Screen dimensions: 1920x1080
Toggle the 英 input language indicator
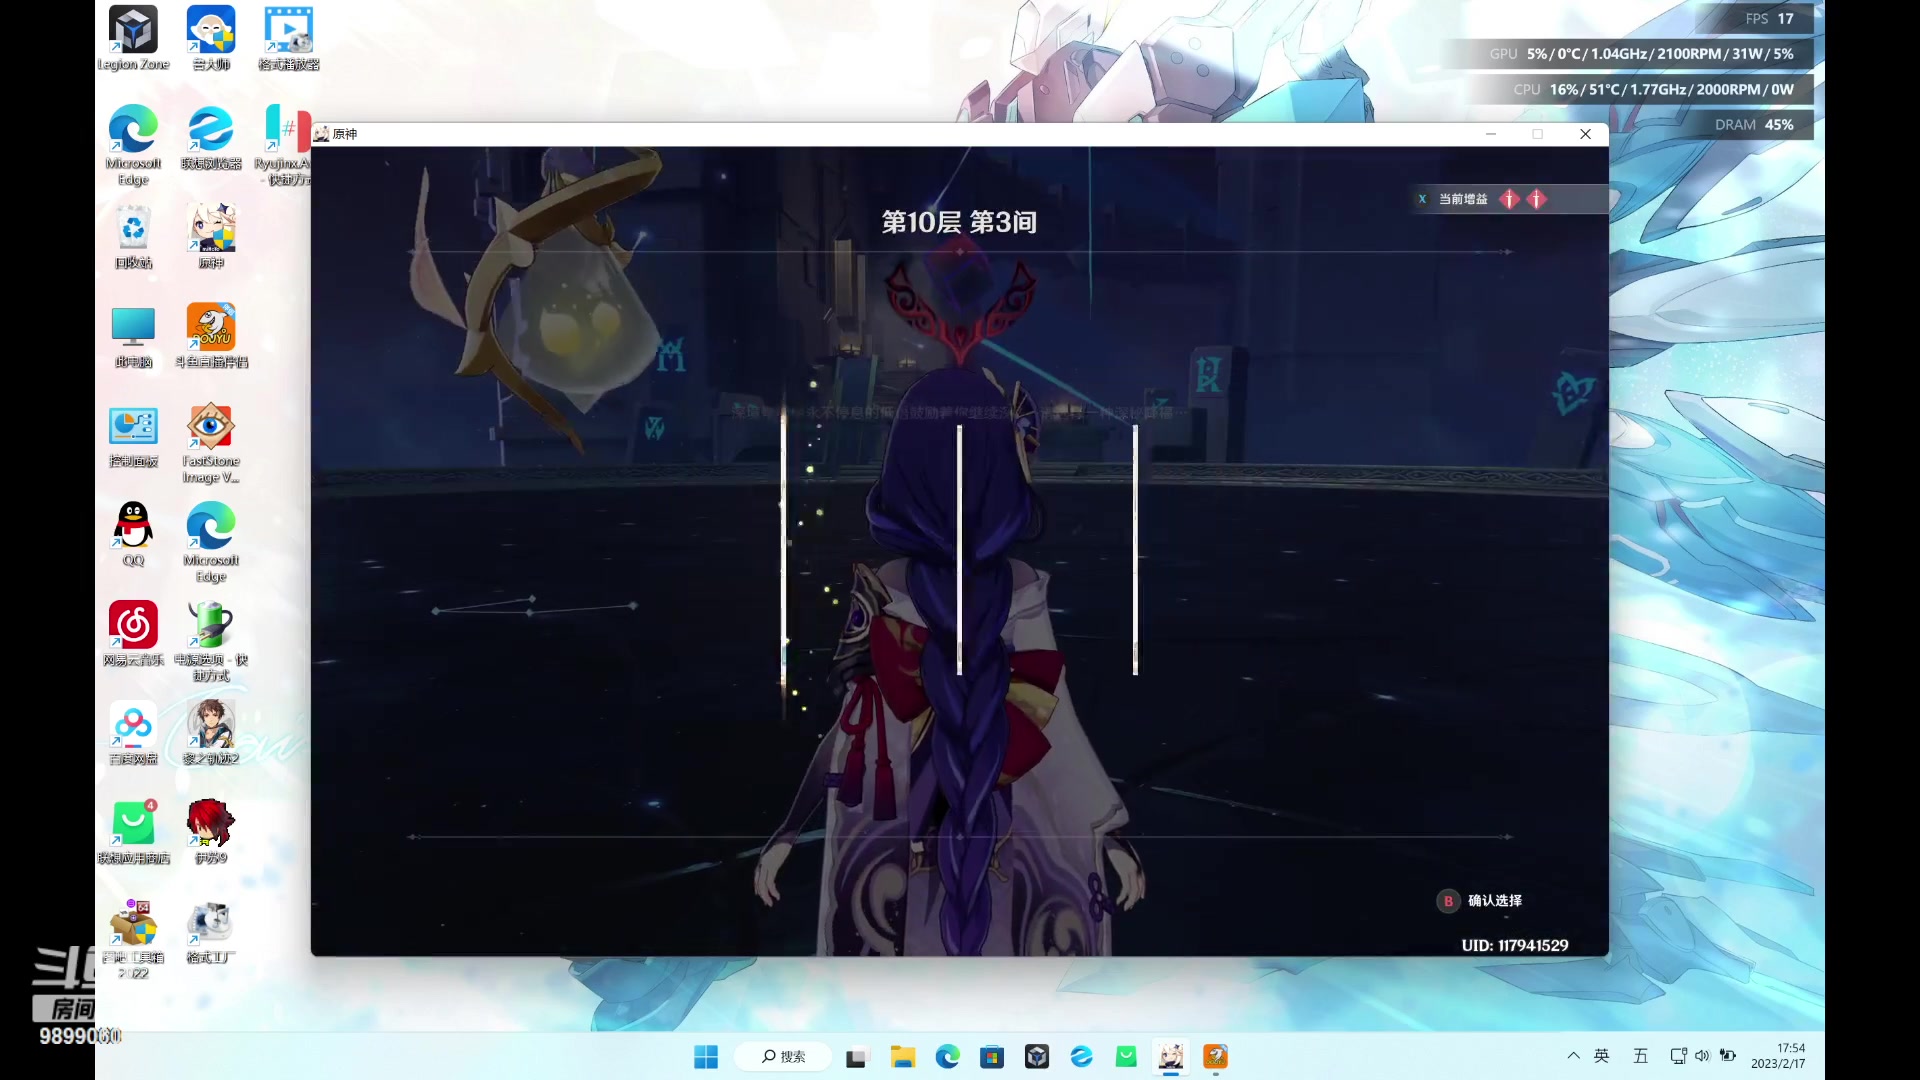(1602, 1056)
